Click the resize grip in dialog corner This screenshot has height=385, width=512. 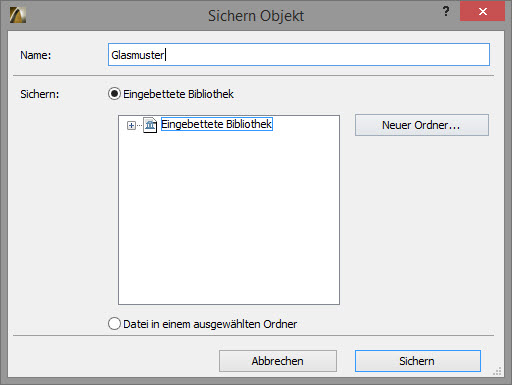click(497, 371)
